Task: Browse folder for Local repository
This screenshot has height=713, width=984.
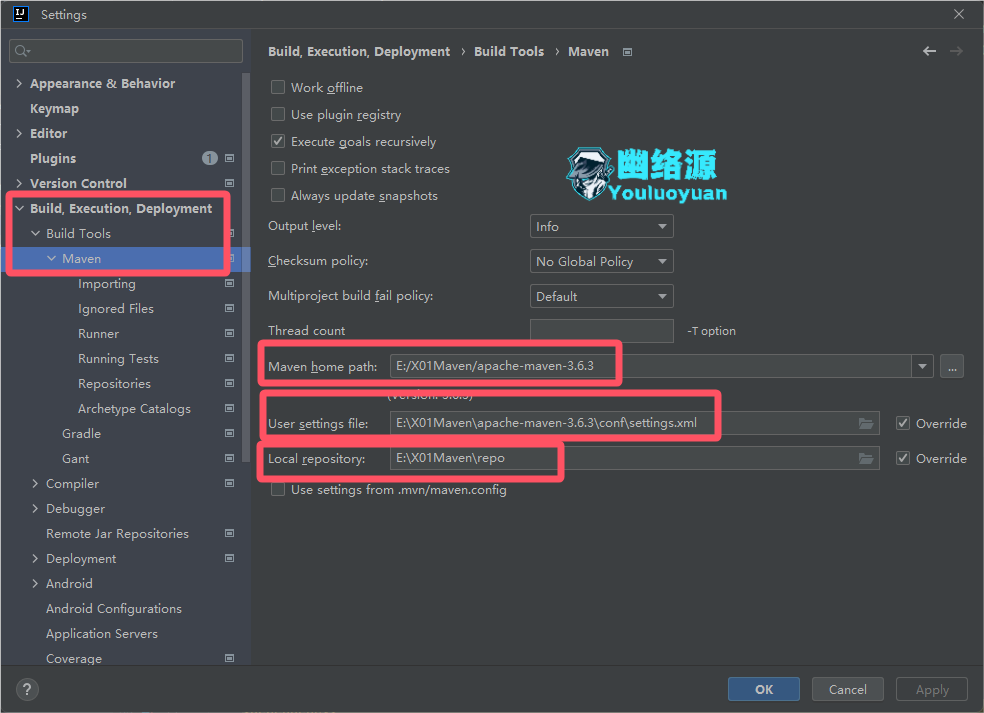Action: click(x=866, y=459)
